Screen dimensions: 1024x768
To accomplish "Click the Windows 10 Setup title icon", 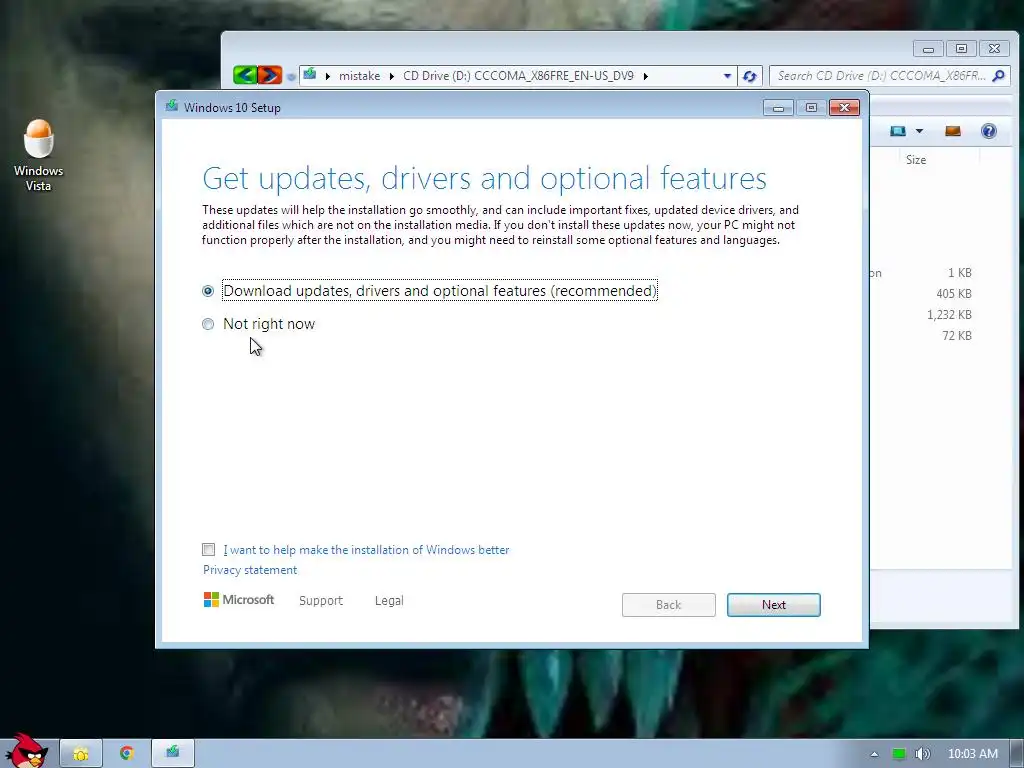I will (172, 106).
